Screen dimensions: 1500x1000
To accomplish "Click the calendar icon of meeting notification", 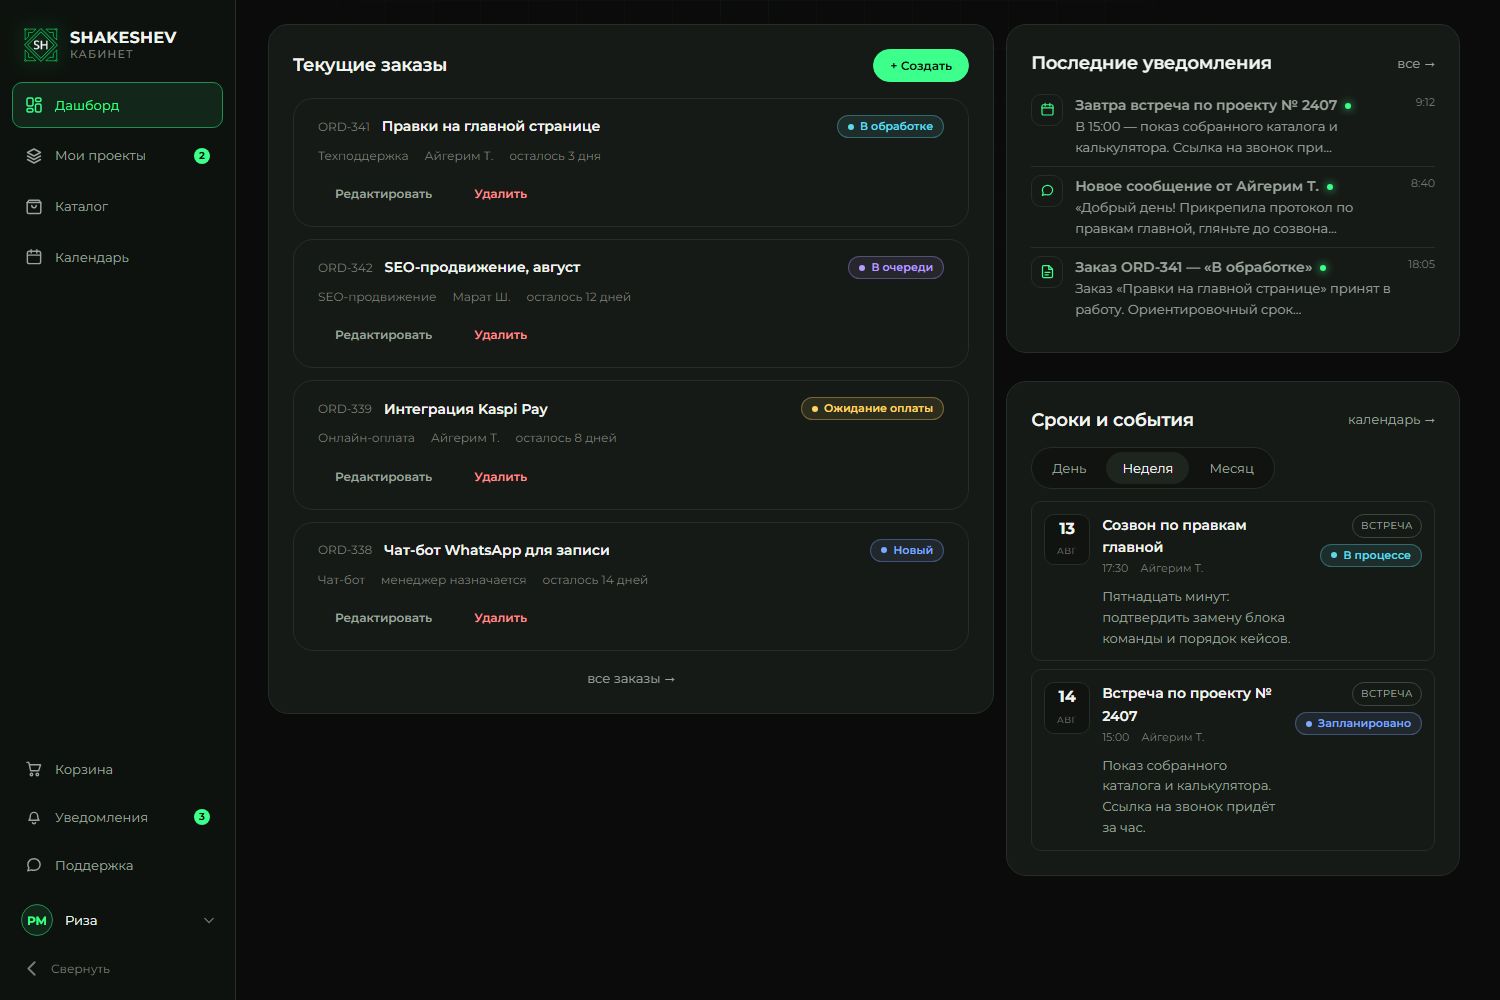I will coord(1047,109).
